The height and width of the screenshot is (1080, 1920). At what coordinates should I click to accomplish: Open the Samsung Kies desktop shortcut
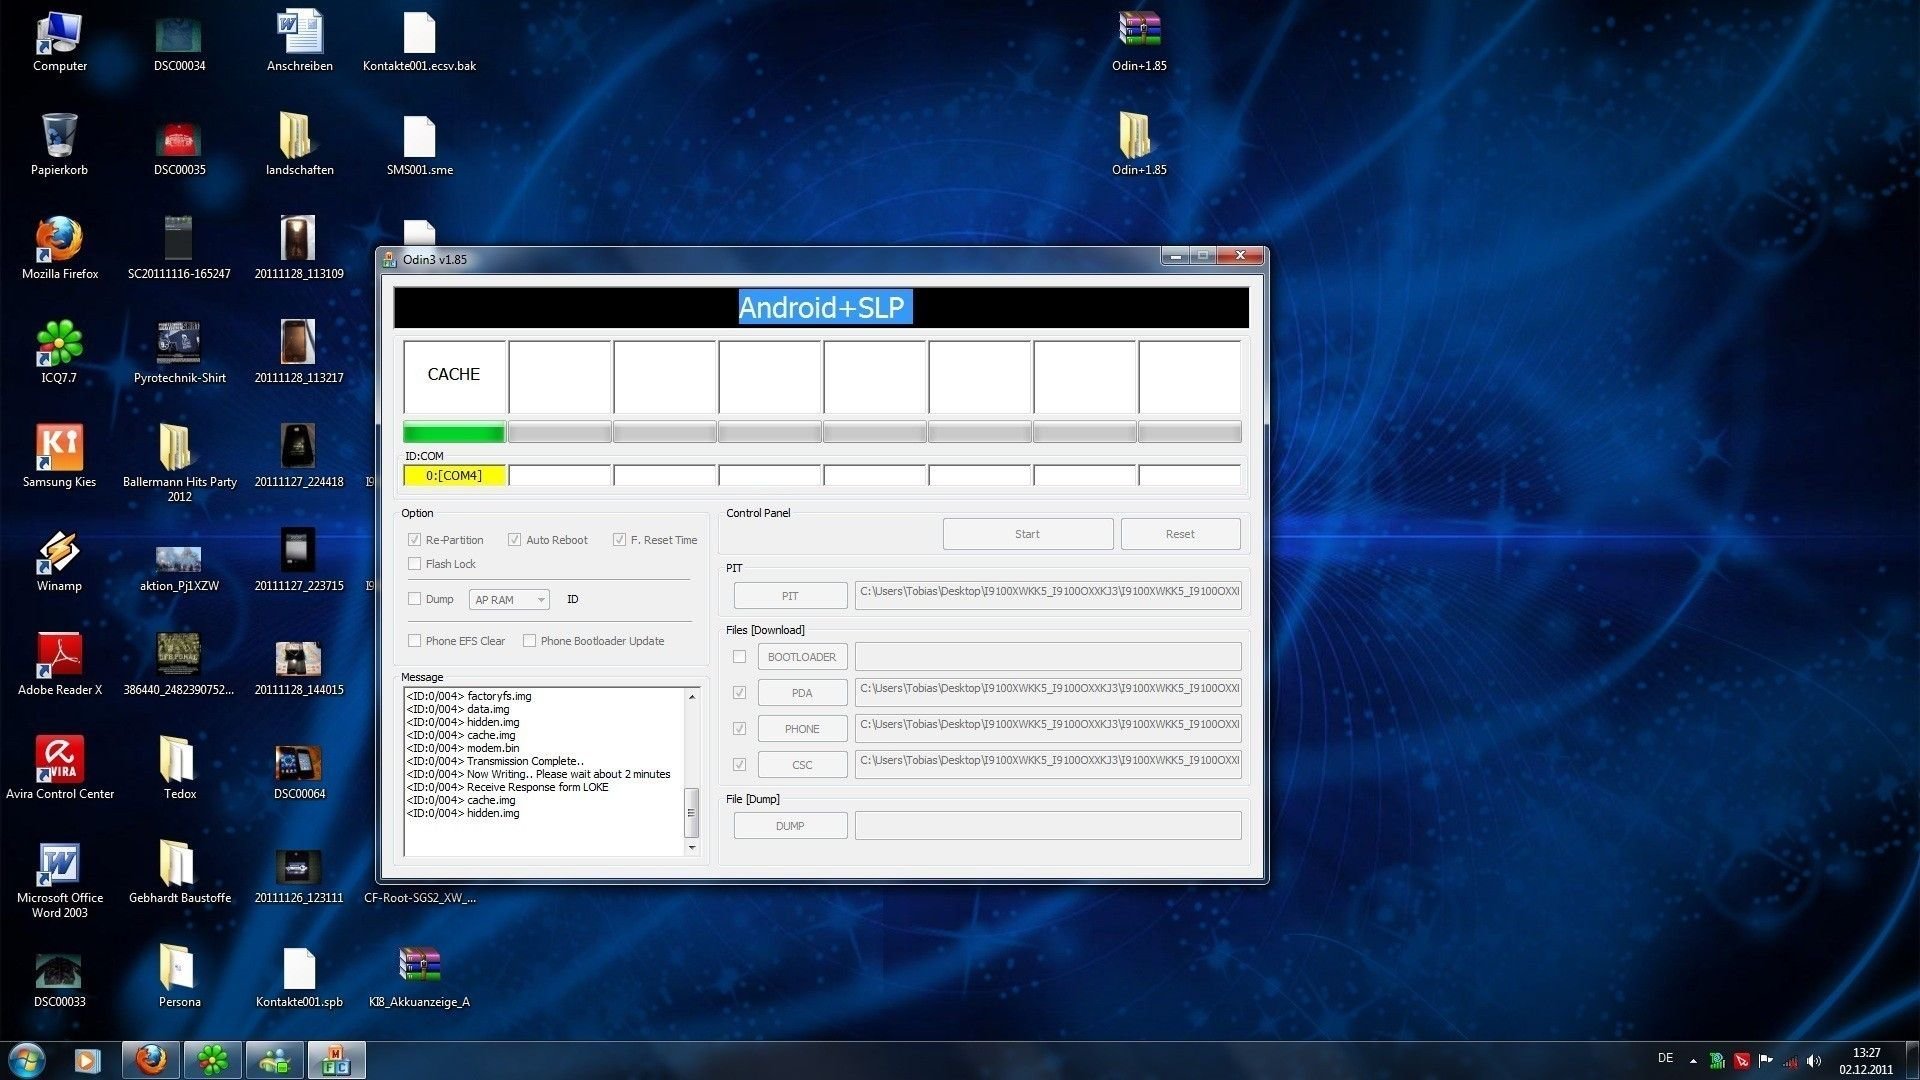coord(59,457)
